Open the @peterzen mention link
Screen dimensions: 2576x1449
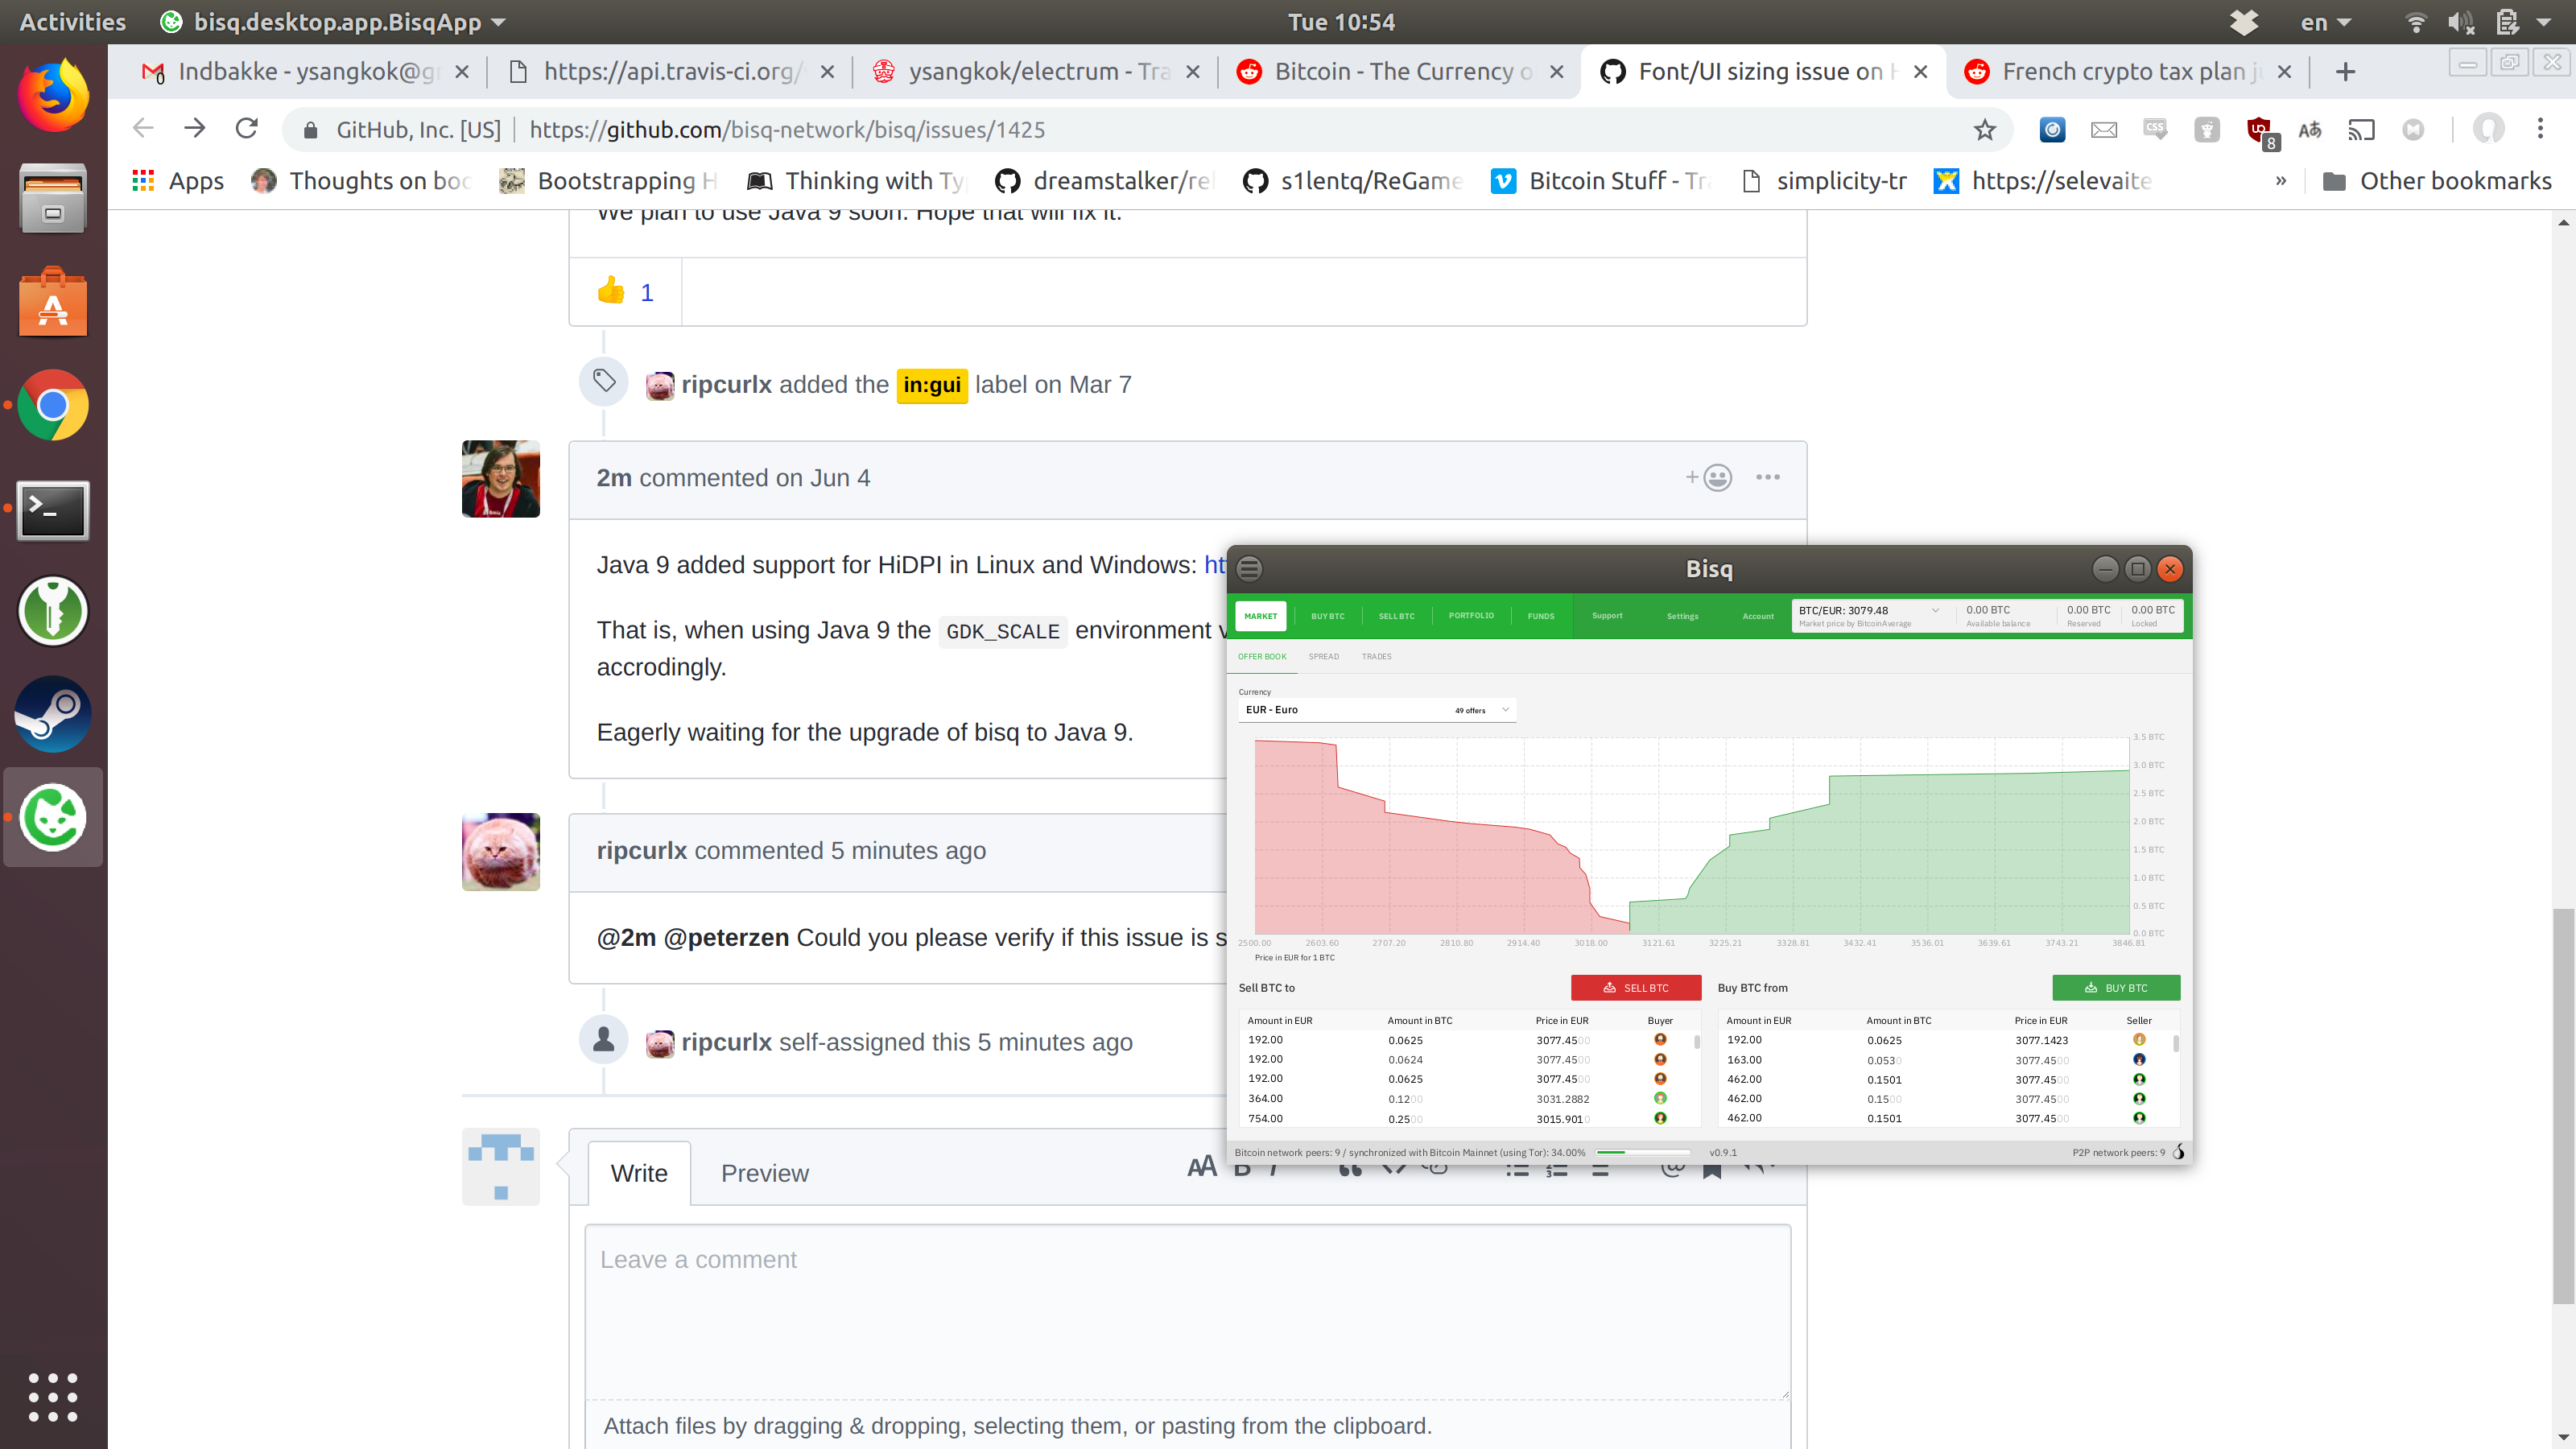click(x=726, y=938)
